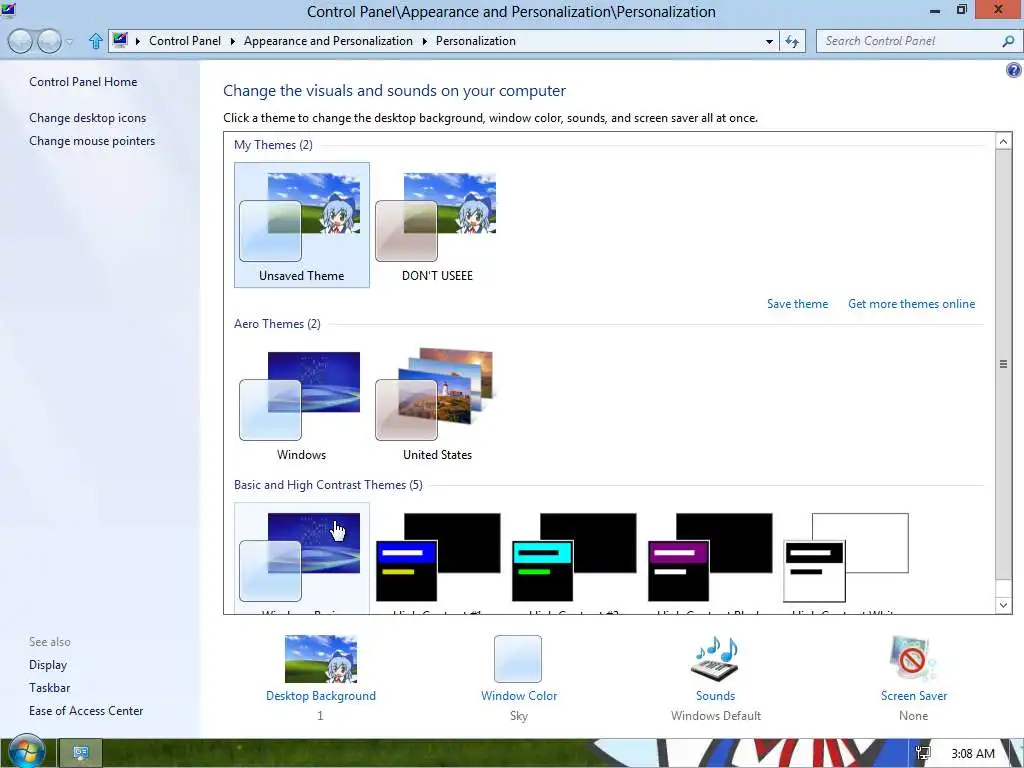Click the 3:08 AM clock
Viewport: 1024px width, 768px height.
972,754
